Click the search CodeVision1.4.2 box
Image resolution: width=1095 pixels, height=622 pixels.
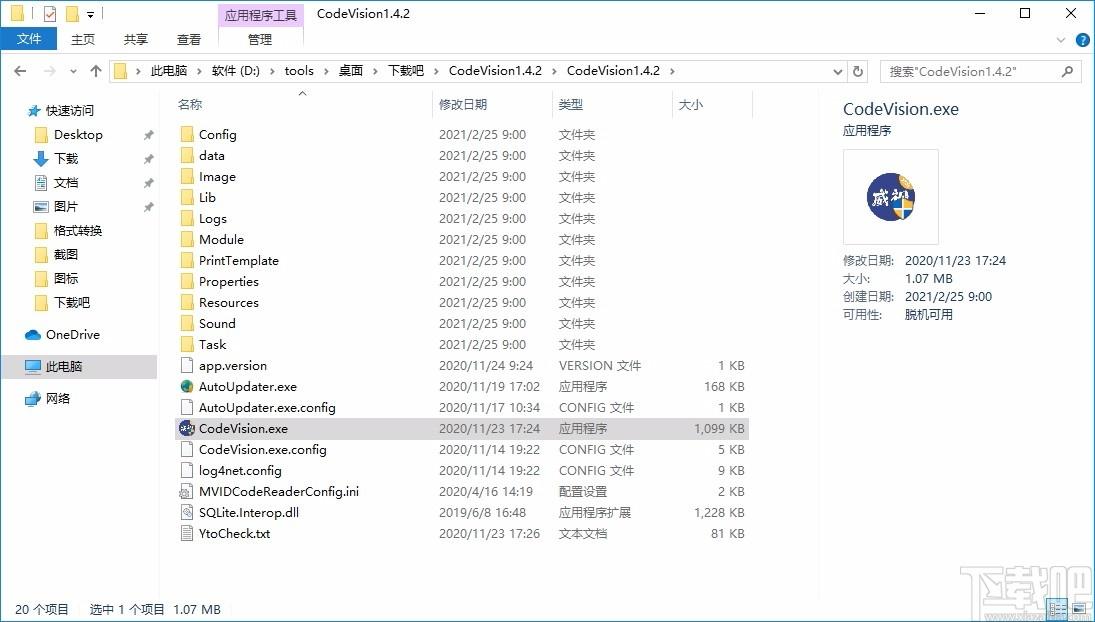pos(970,71)
